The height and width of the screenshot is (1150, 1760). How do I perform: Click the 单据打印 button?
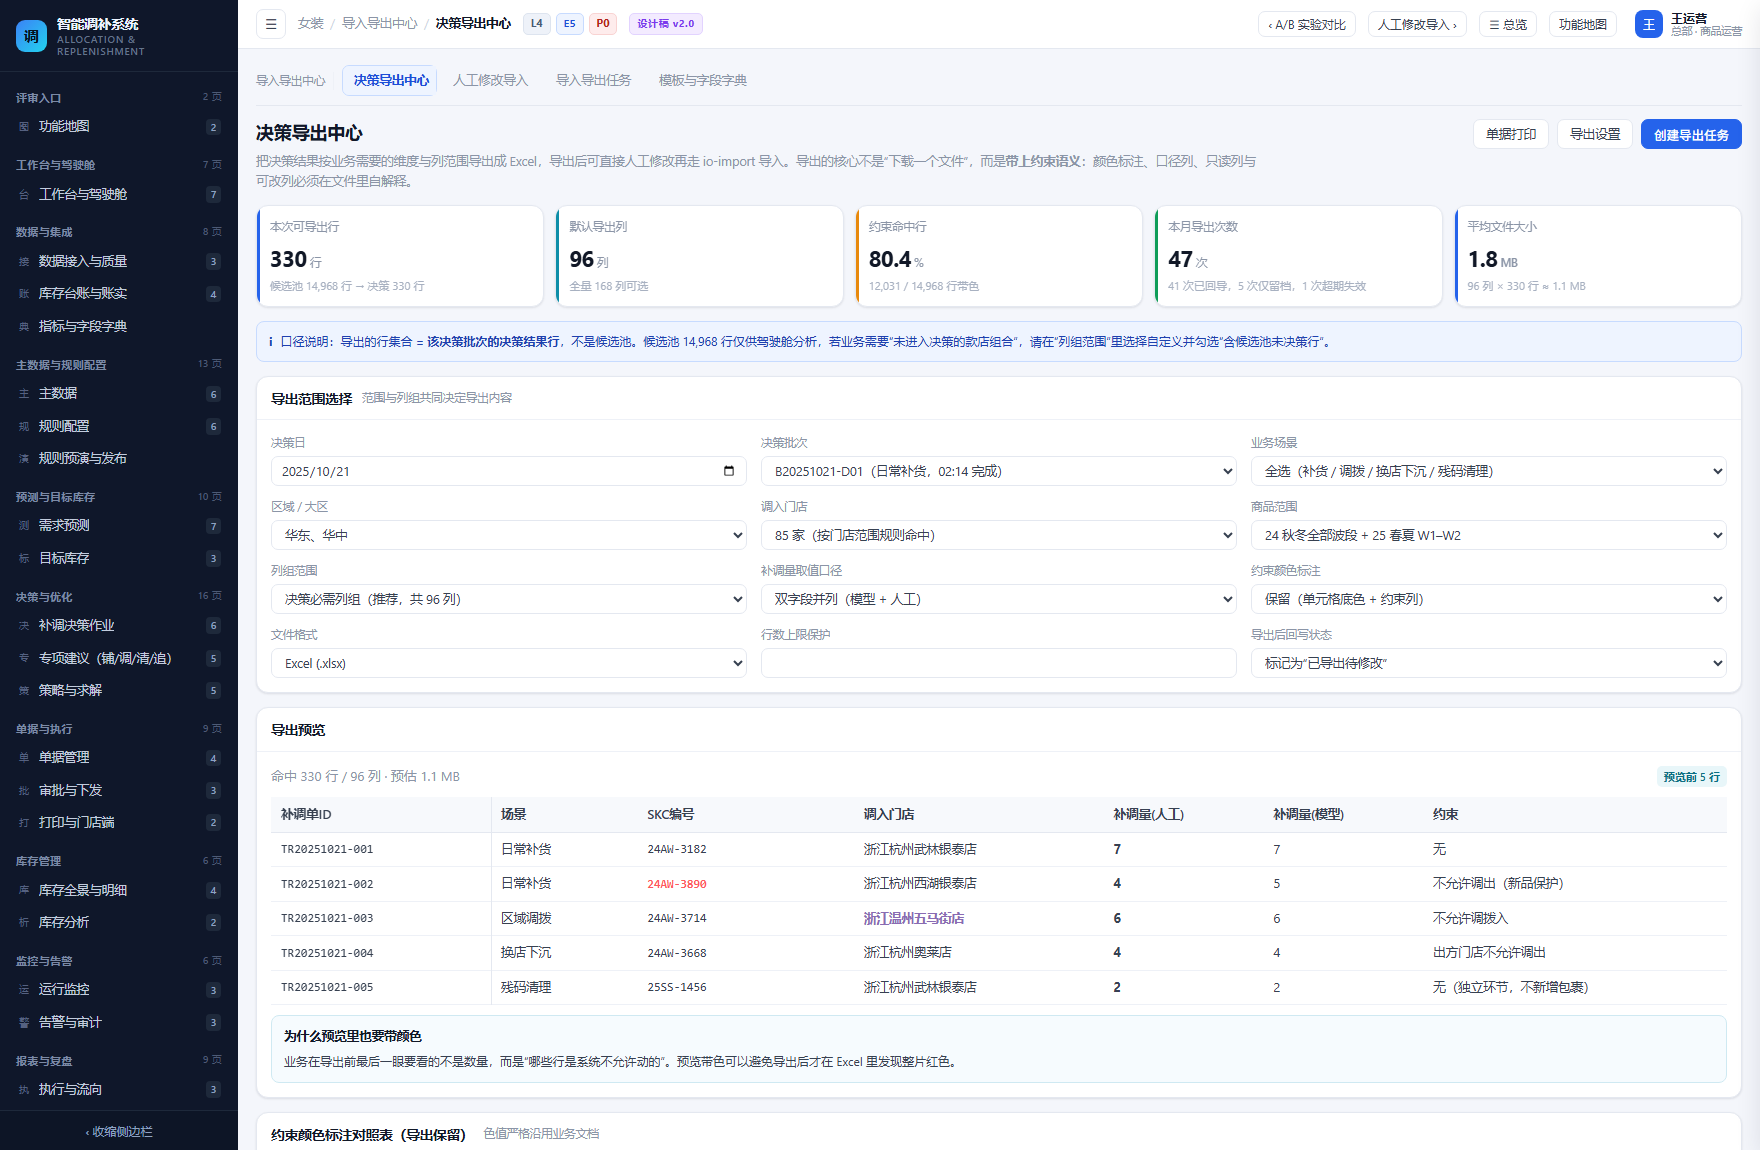click(x=1510, y=135)
